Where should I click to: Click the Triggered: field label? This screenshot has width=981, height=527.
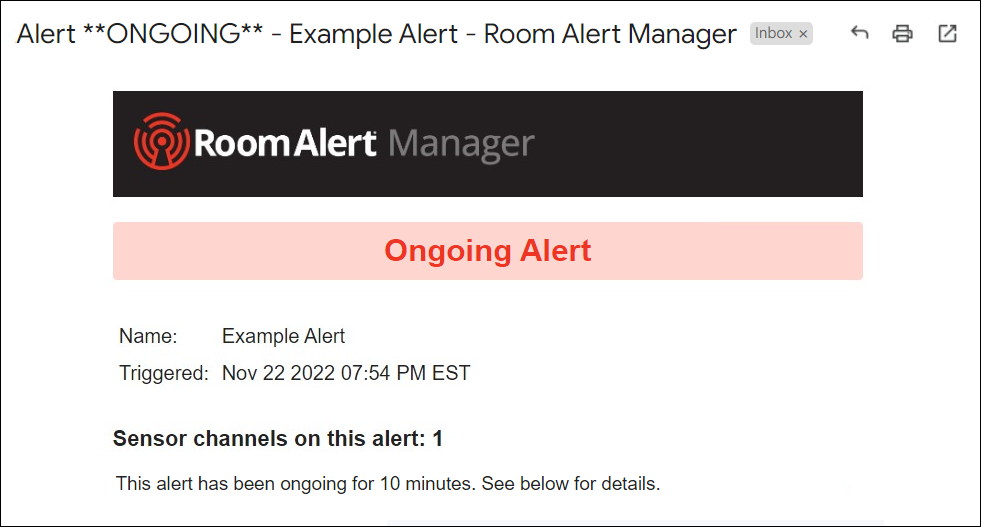click(x=164, y=373)
